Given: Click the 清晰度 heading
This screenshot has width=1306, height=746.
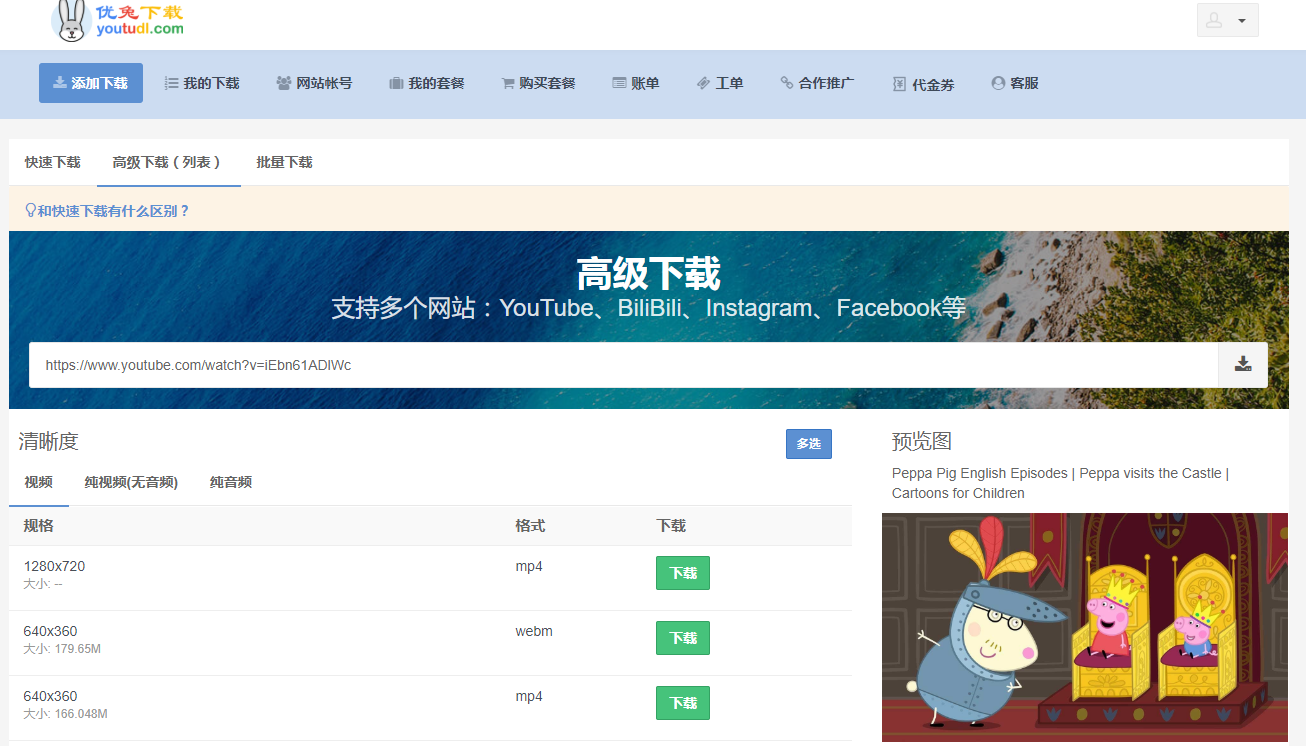Looking at the screenshot, I should [x=48, y=441].
